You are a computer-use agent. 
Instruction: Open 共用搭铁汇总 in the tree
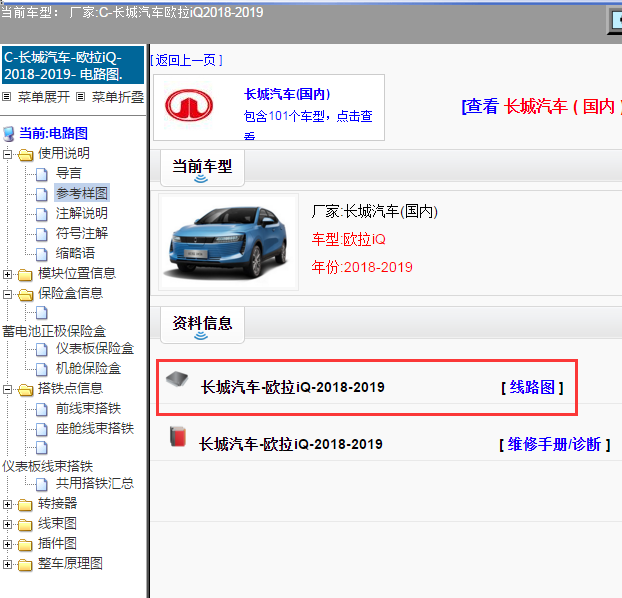tap(95, 483)
